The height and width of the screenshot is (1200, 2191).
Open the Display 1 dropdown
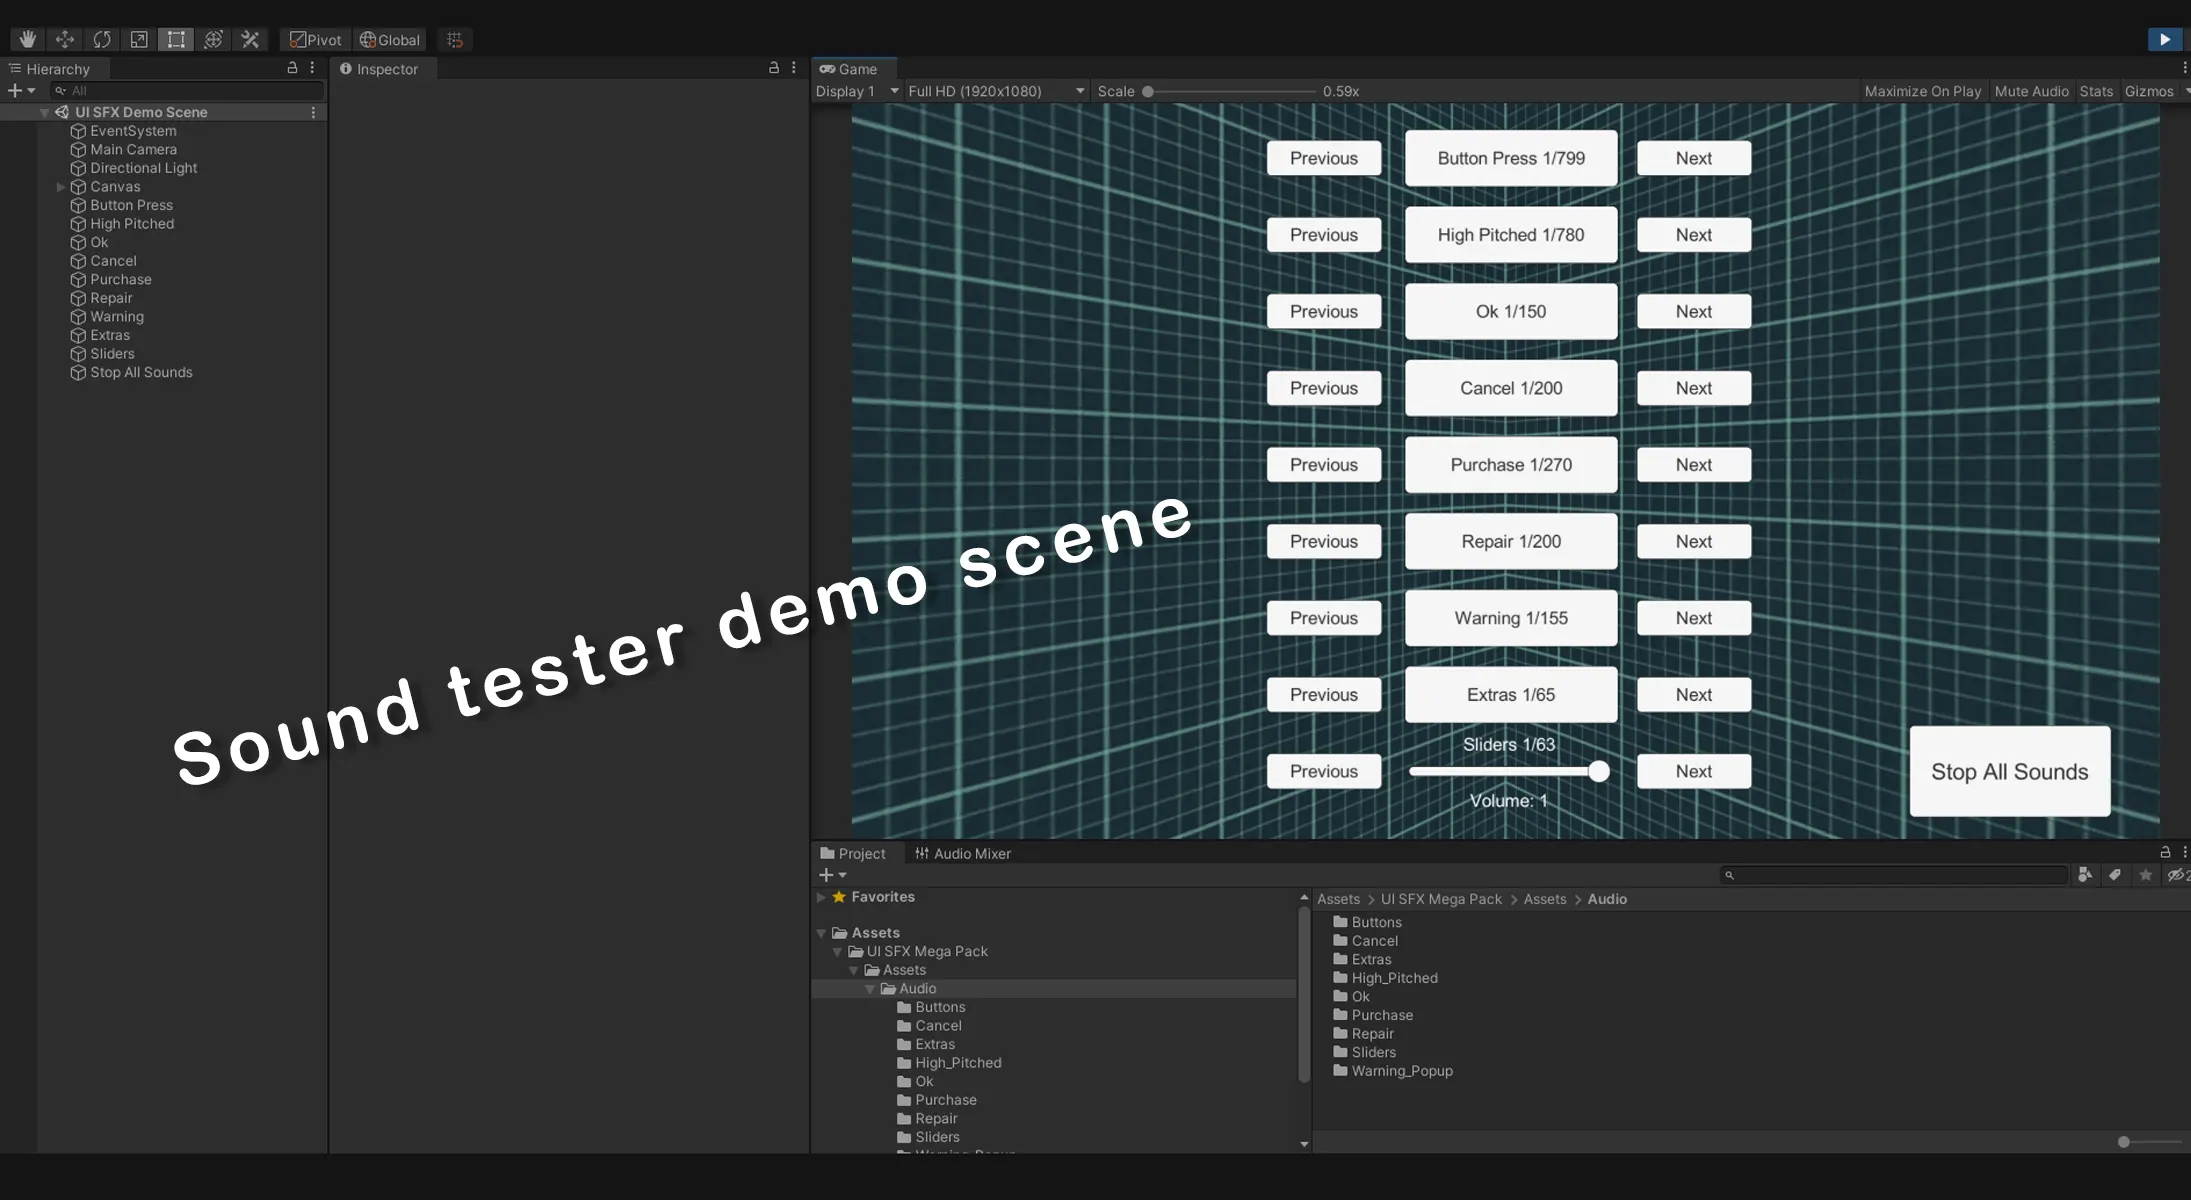(857, 91)
